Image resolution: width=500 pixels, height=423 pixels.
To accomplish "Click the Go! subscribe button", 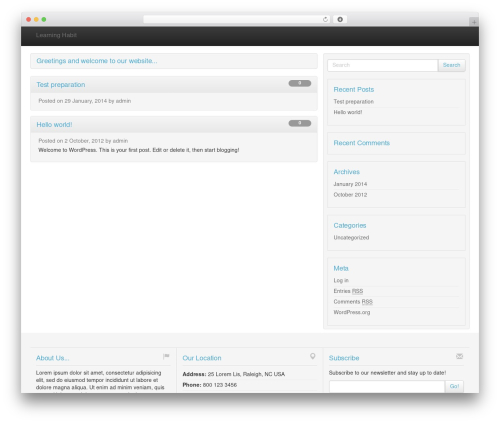I will tap(454, 387).
